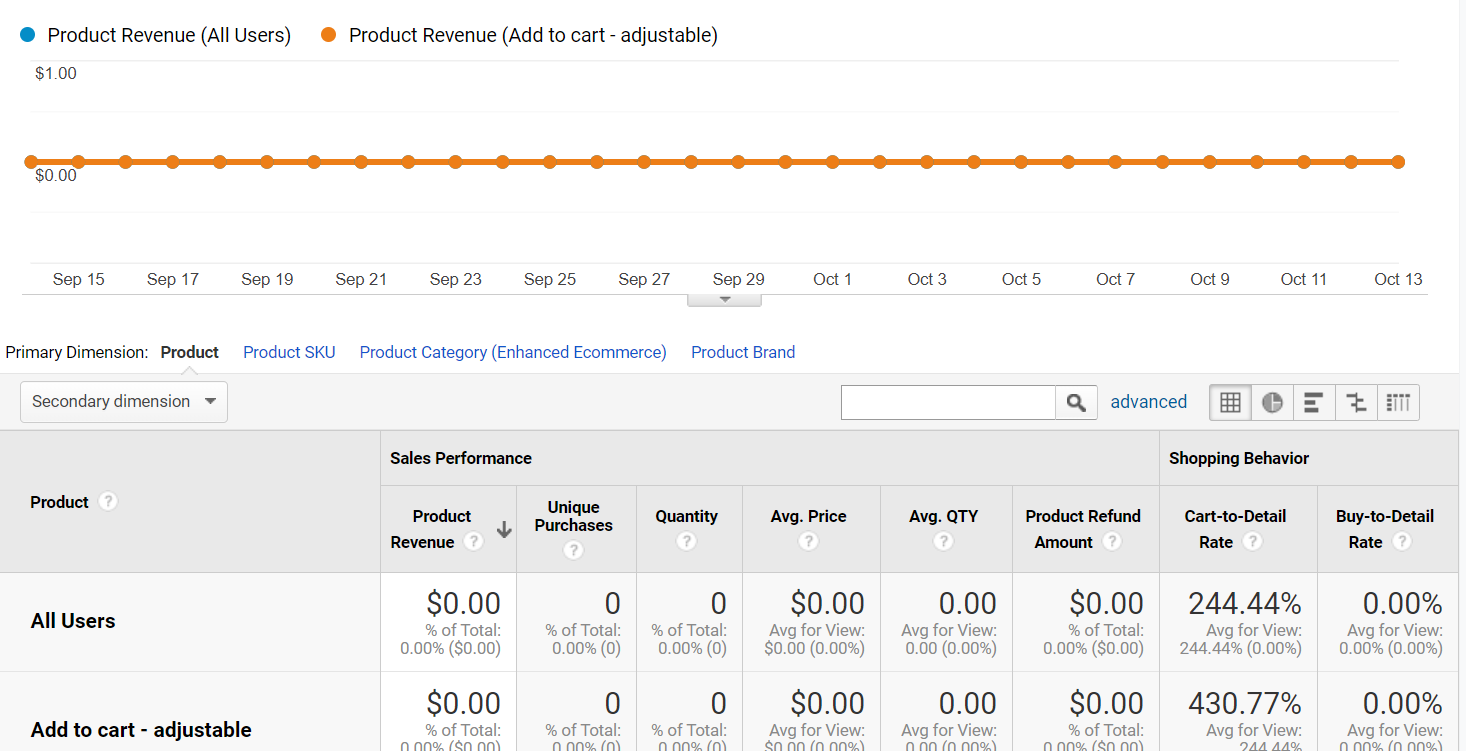Viewport: 1466px width, 751px height.
Task: Click Product Revenue (Add to cart - adjustable) legend
Action: click(533, 35)
